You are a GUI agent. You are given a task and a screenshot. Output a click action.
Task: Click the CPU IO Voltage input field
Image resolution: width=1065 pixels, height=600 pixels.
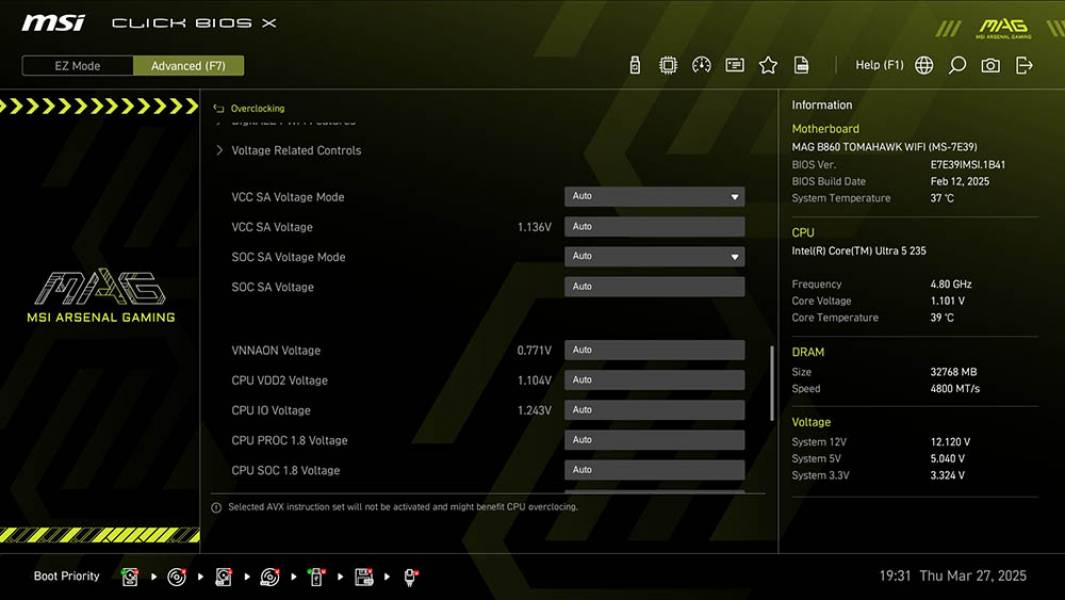pyautogui.click(x=654, y=410)
